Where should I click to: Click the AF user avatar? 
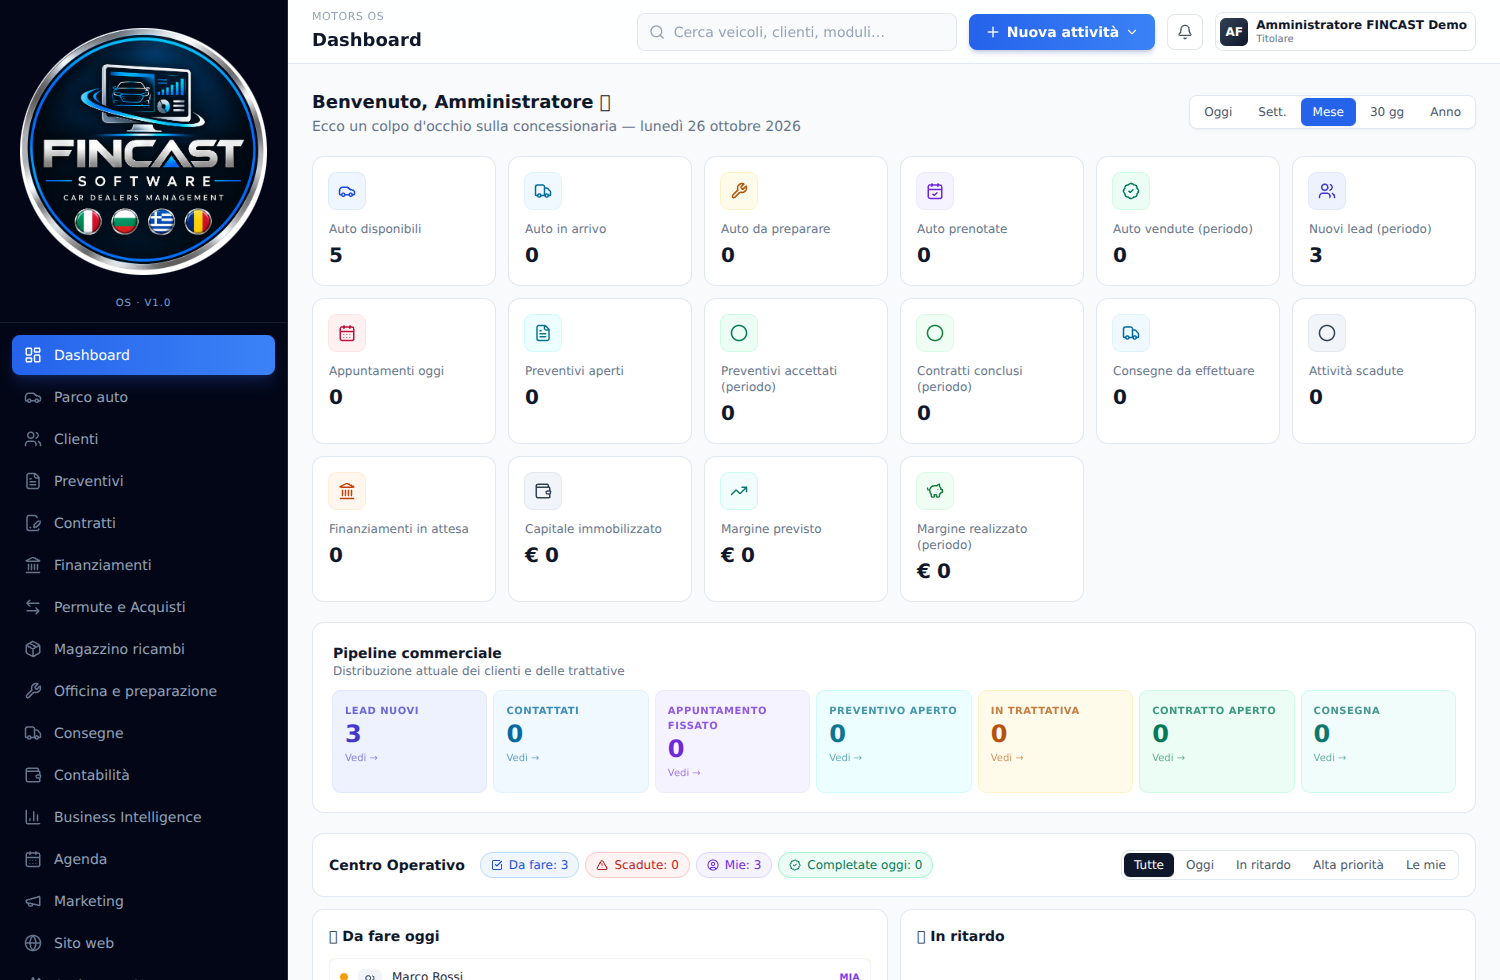click(1234, 32)
